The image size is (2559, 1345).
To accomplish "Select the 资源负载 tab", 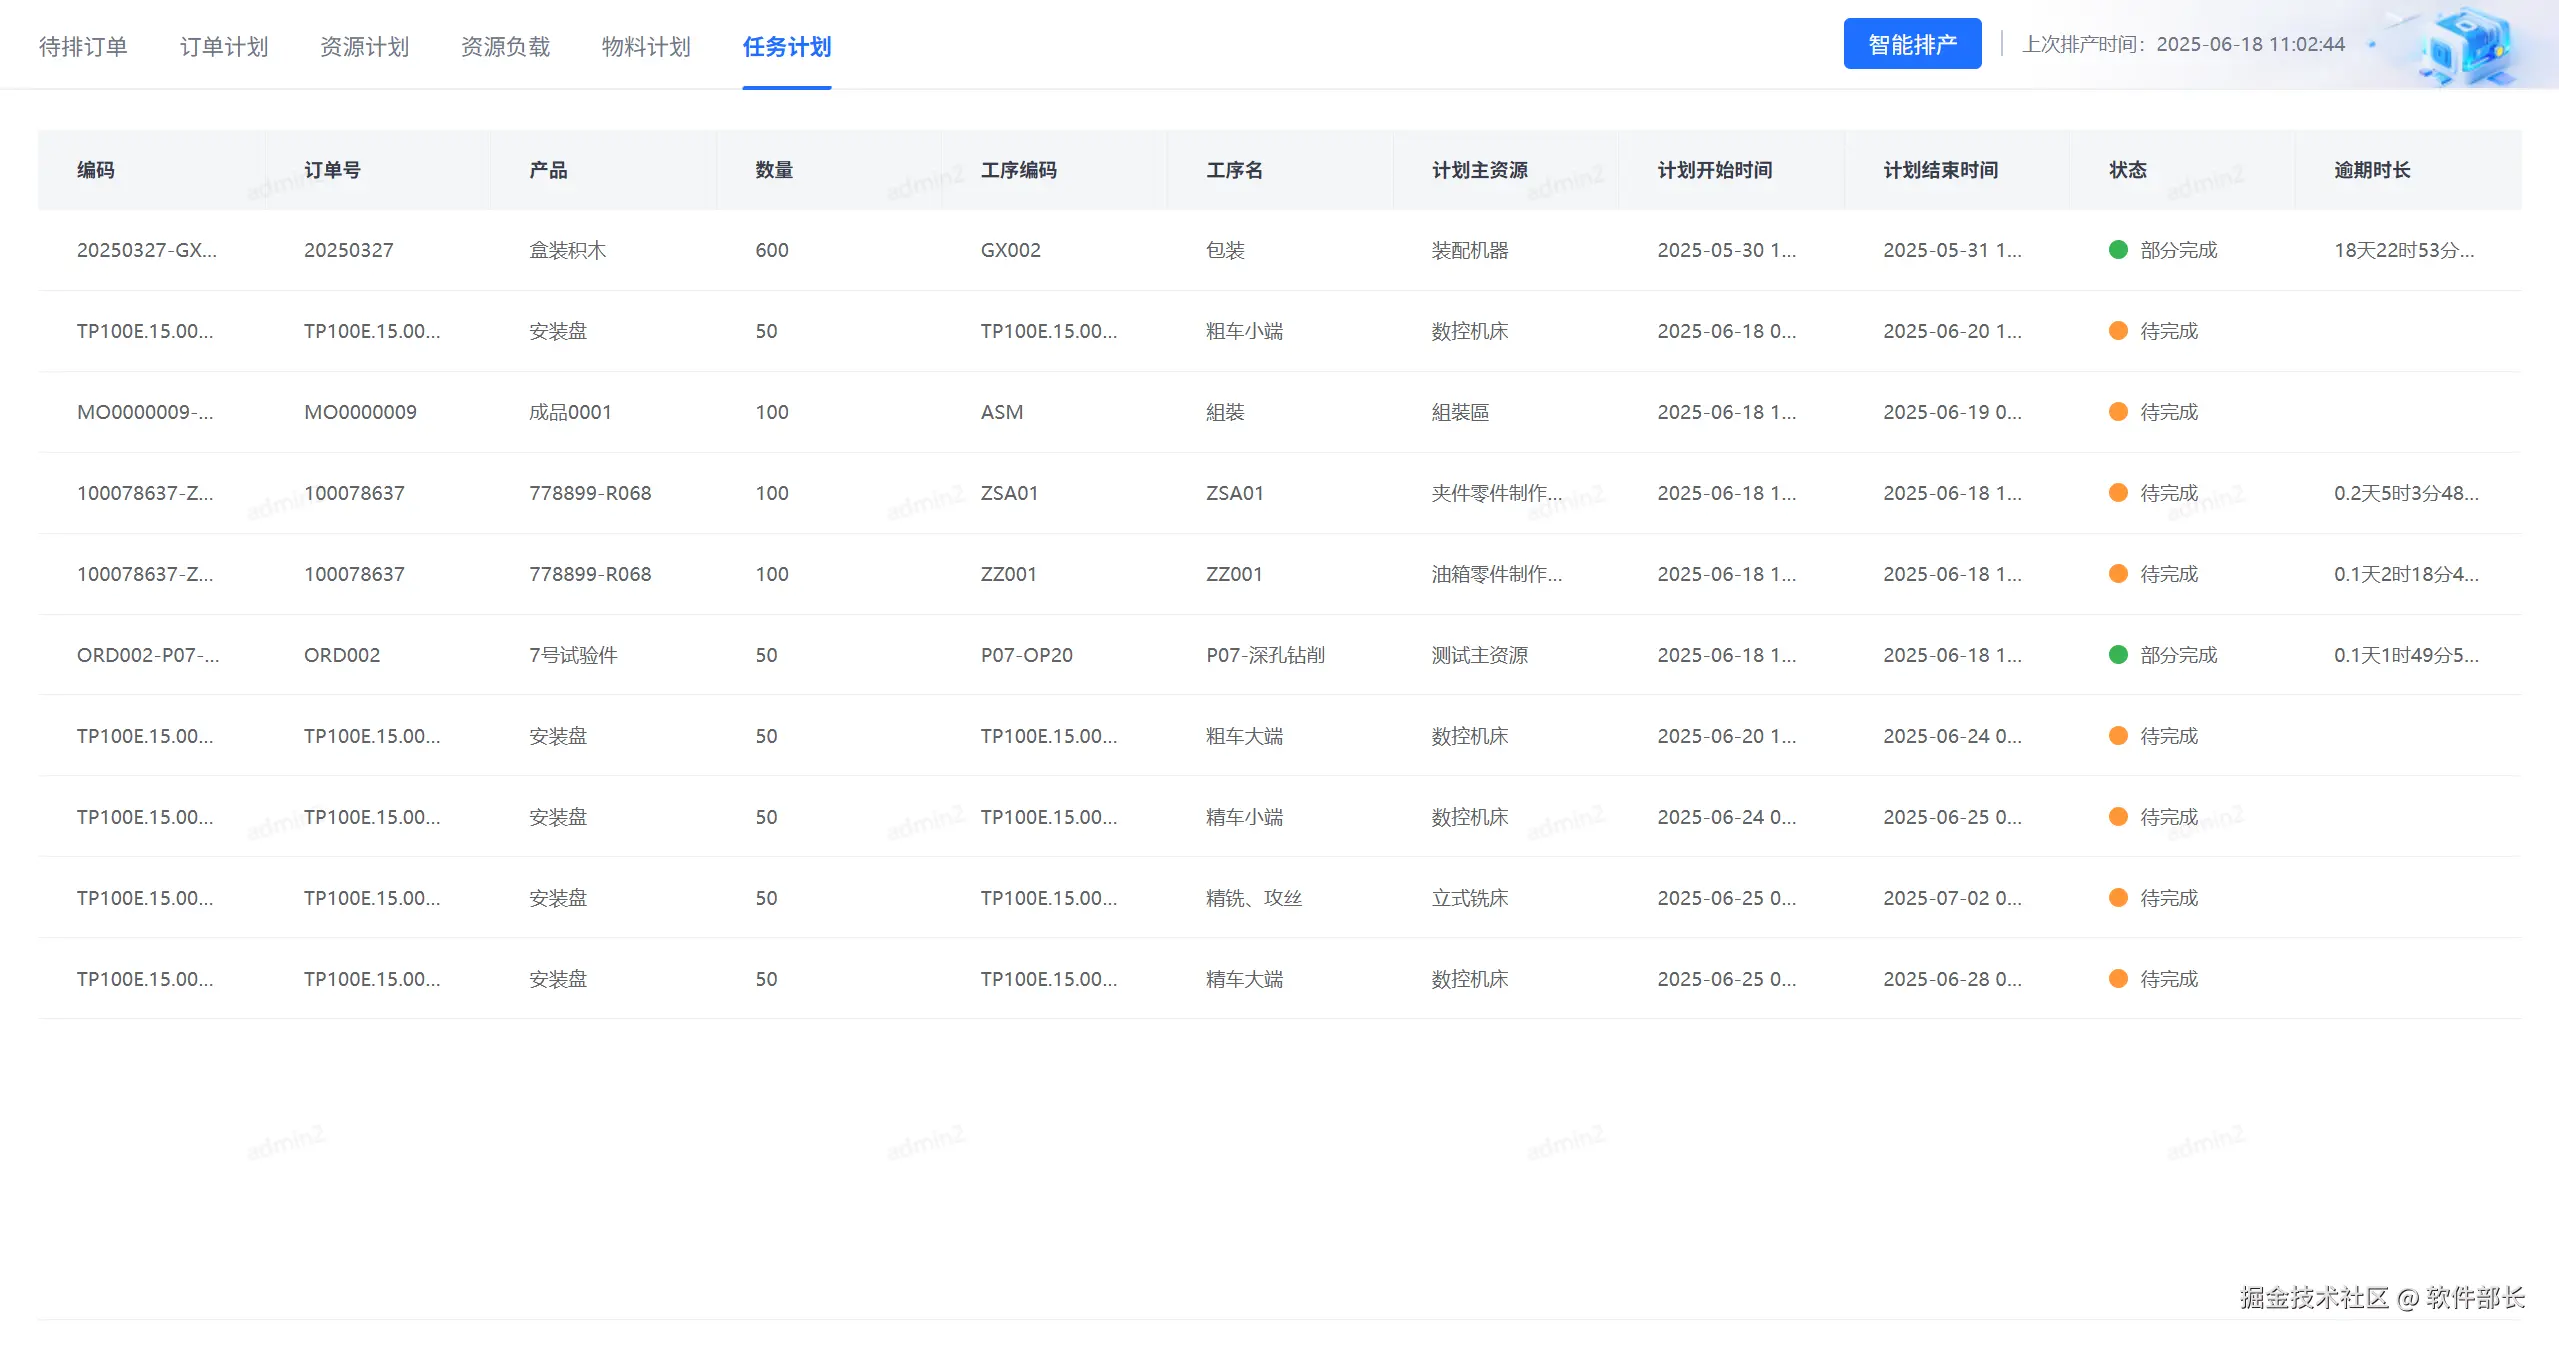I will click(x=505, y=47).
